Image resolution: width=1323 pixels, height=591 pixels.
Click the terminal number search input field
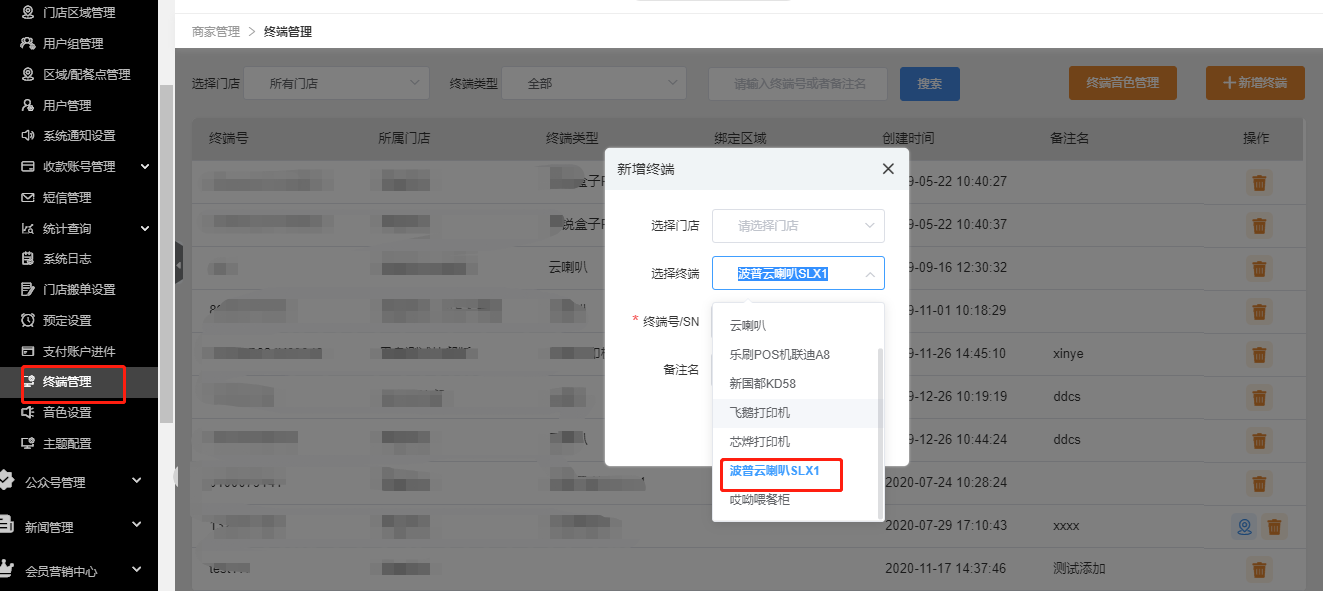click(798, 84)
